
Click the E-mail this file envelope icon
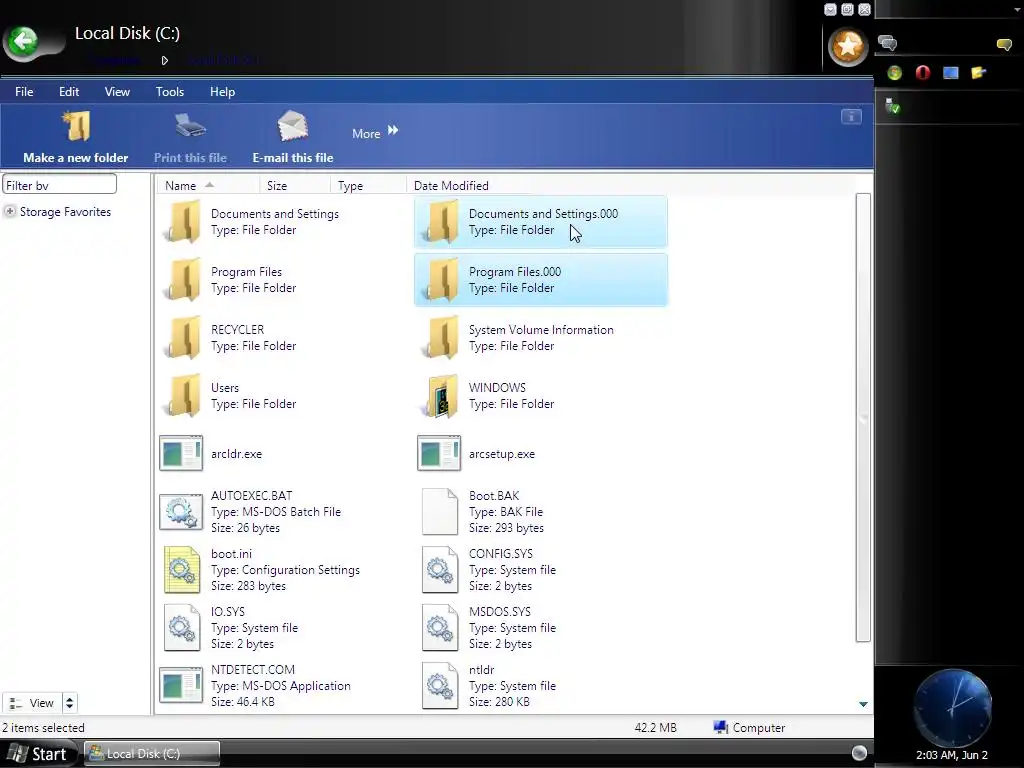click(x=292, y=126)
